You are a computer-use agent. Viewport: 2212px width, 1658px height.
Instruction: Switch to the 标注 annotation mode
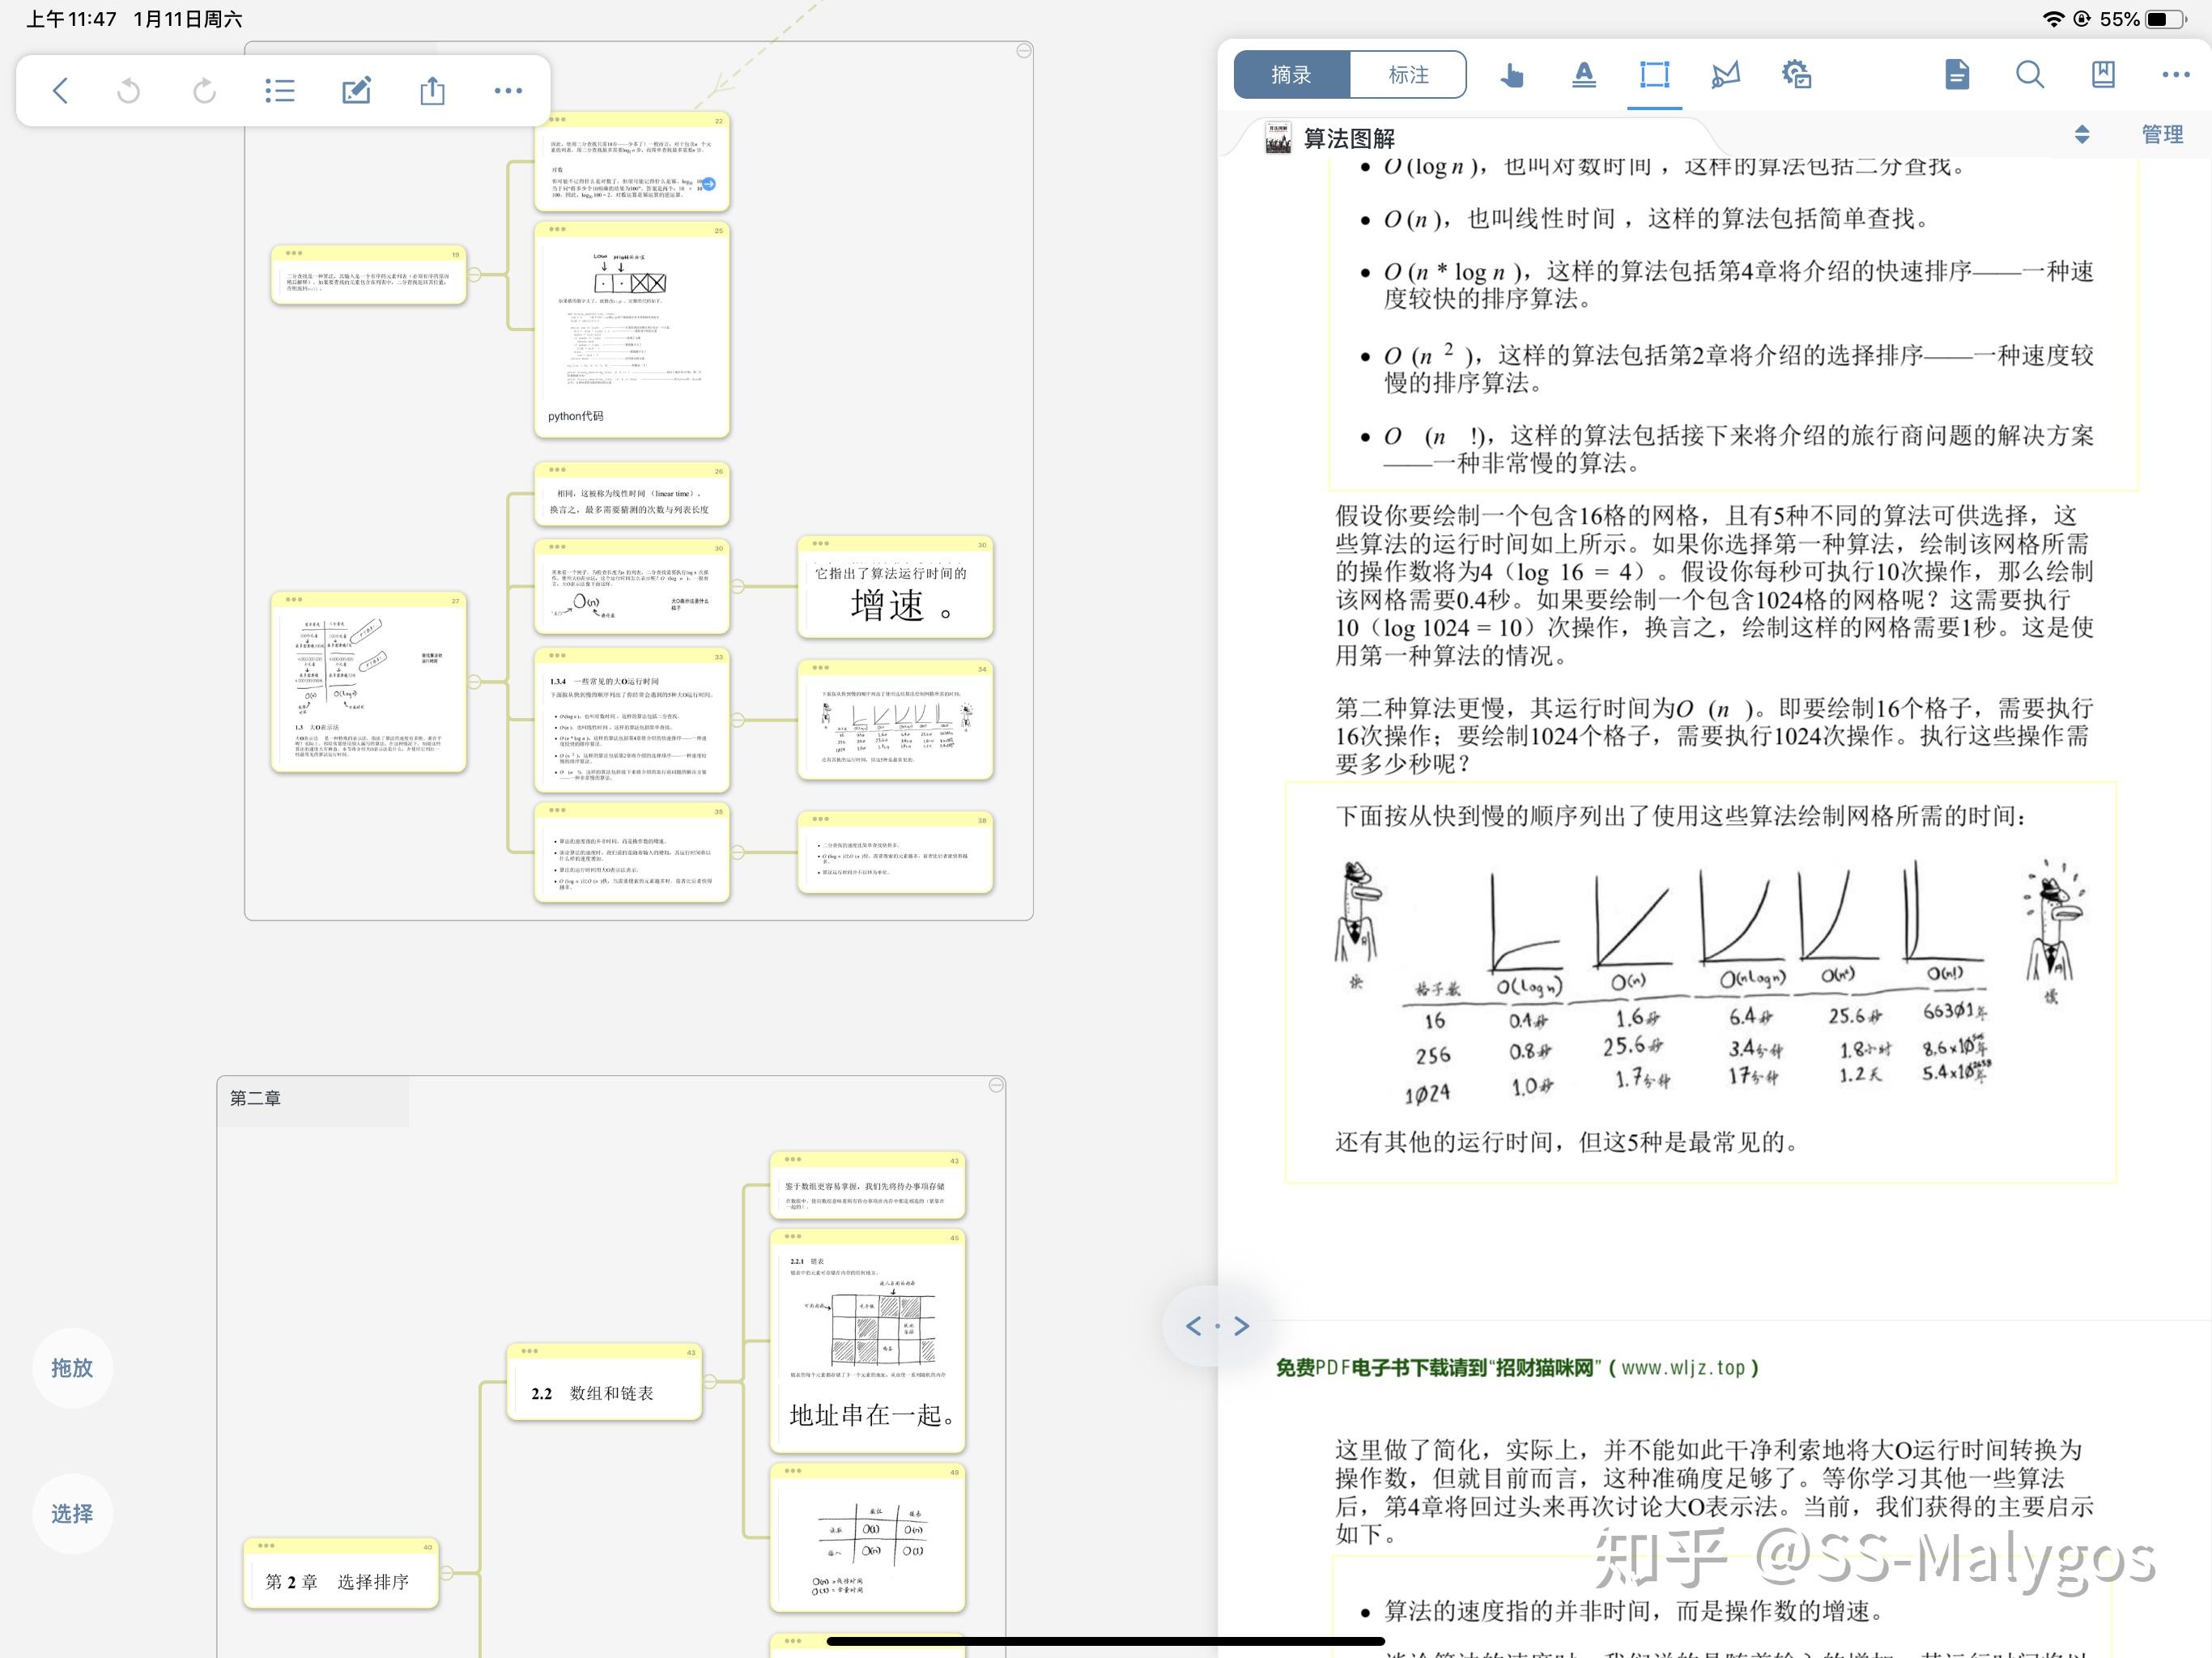point(1408,75)
